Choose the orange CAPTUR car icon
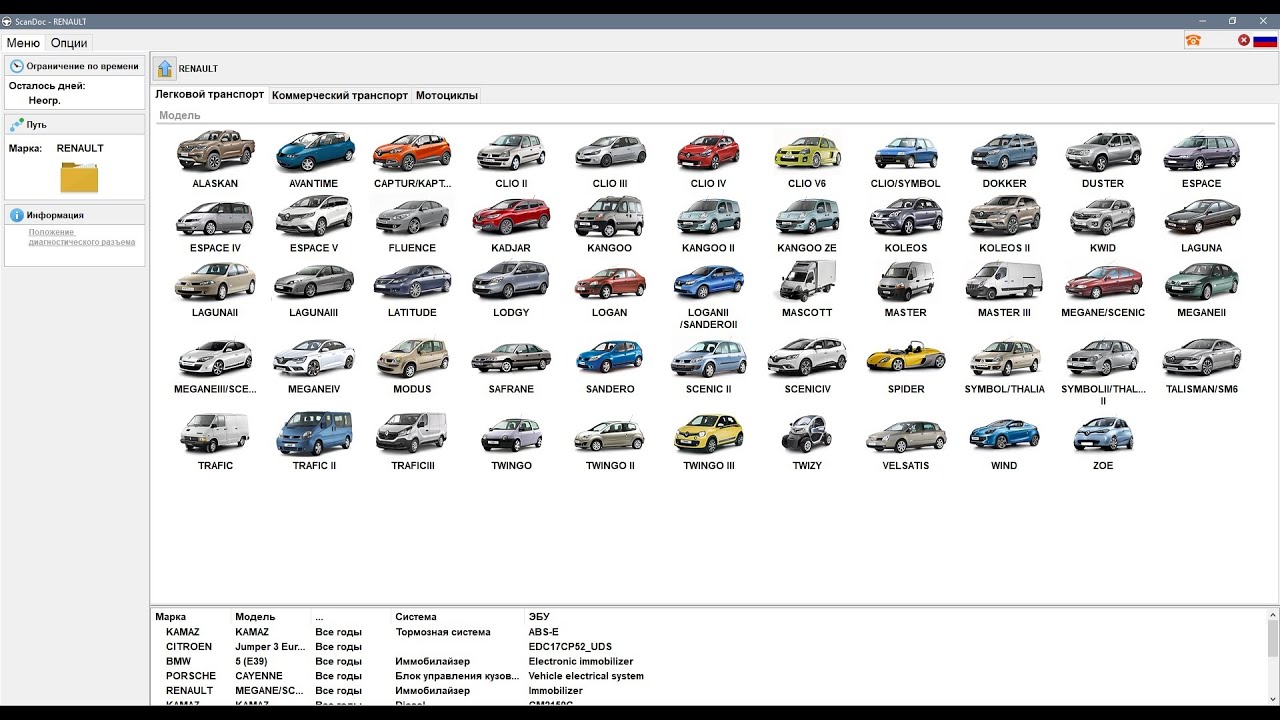 pos(412,151)
